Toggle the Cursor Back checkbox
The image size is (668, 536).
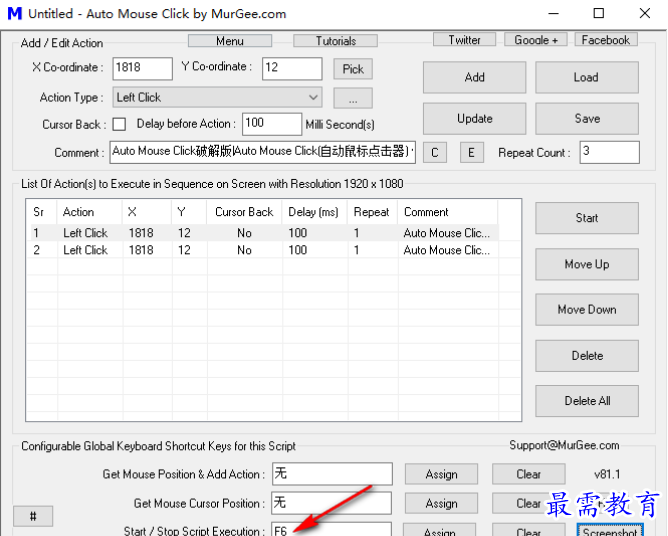point(119,124)
